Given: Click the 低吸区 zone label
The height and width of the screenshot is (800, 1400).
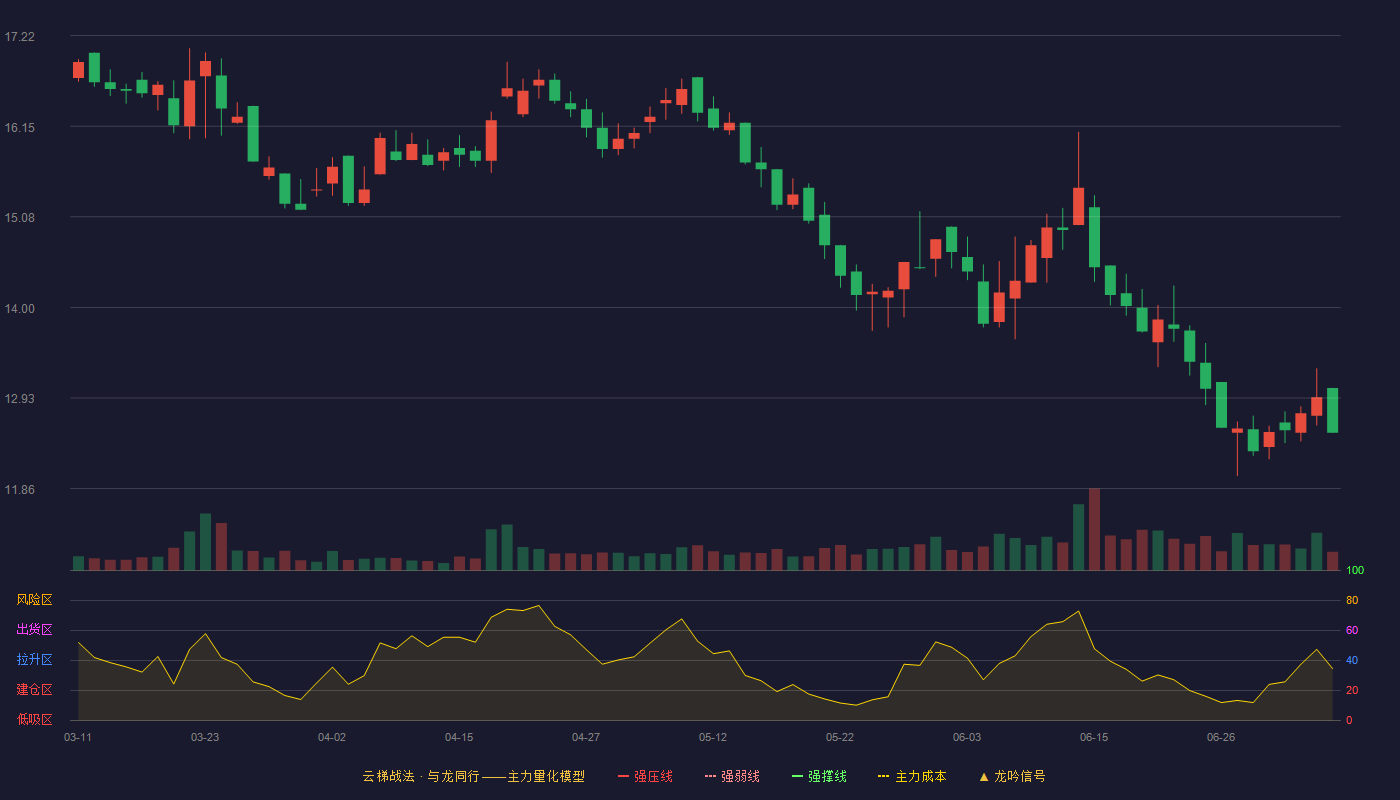Looking at the screenshot, I should tap(34, 719).
